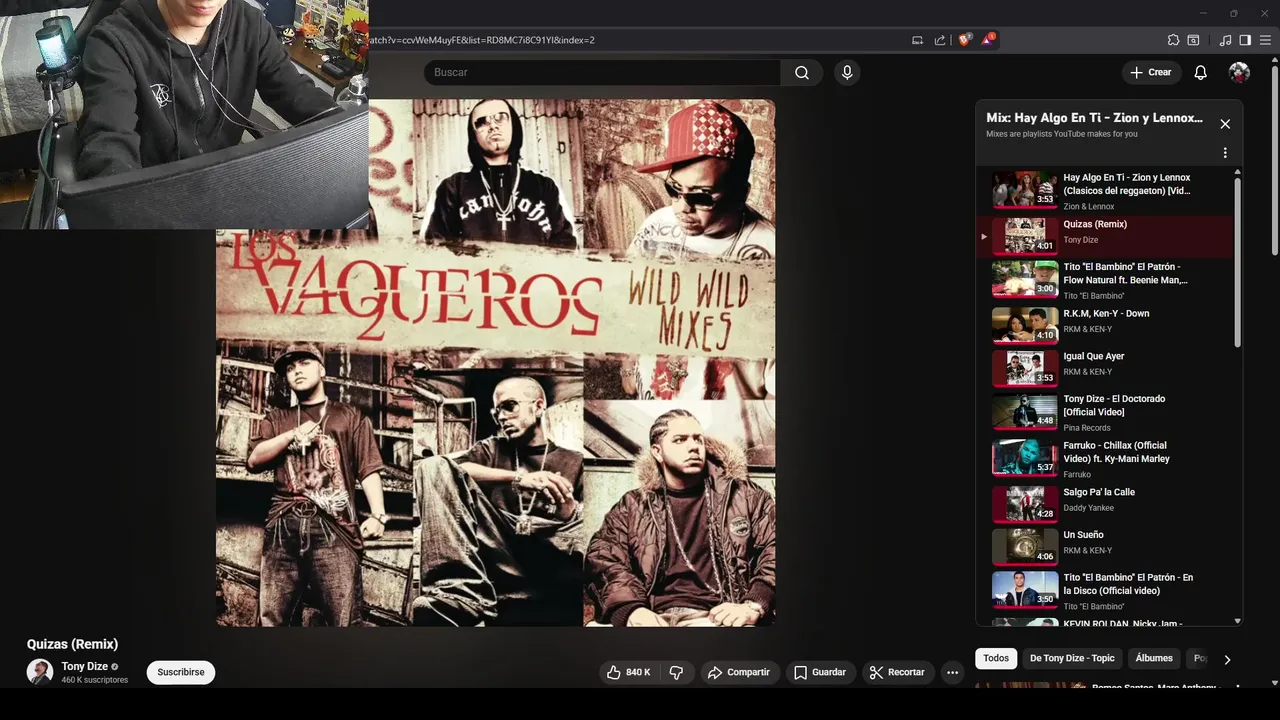Select the Todos filter chip
Viewport: 1280px width, 720px height.
[996, 658]
